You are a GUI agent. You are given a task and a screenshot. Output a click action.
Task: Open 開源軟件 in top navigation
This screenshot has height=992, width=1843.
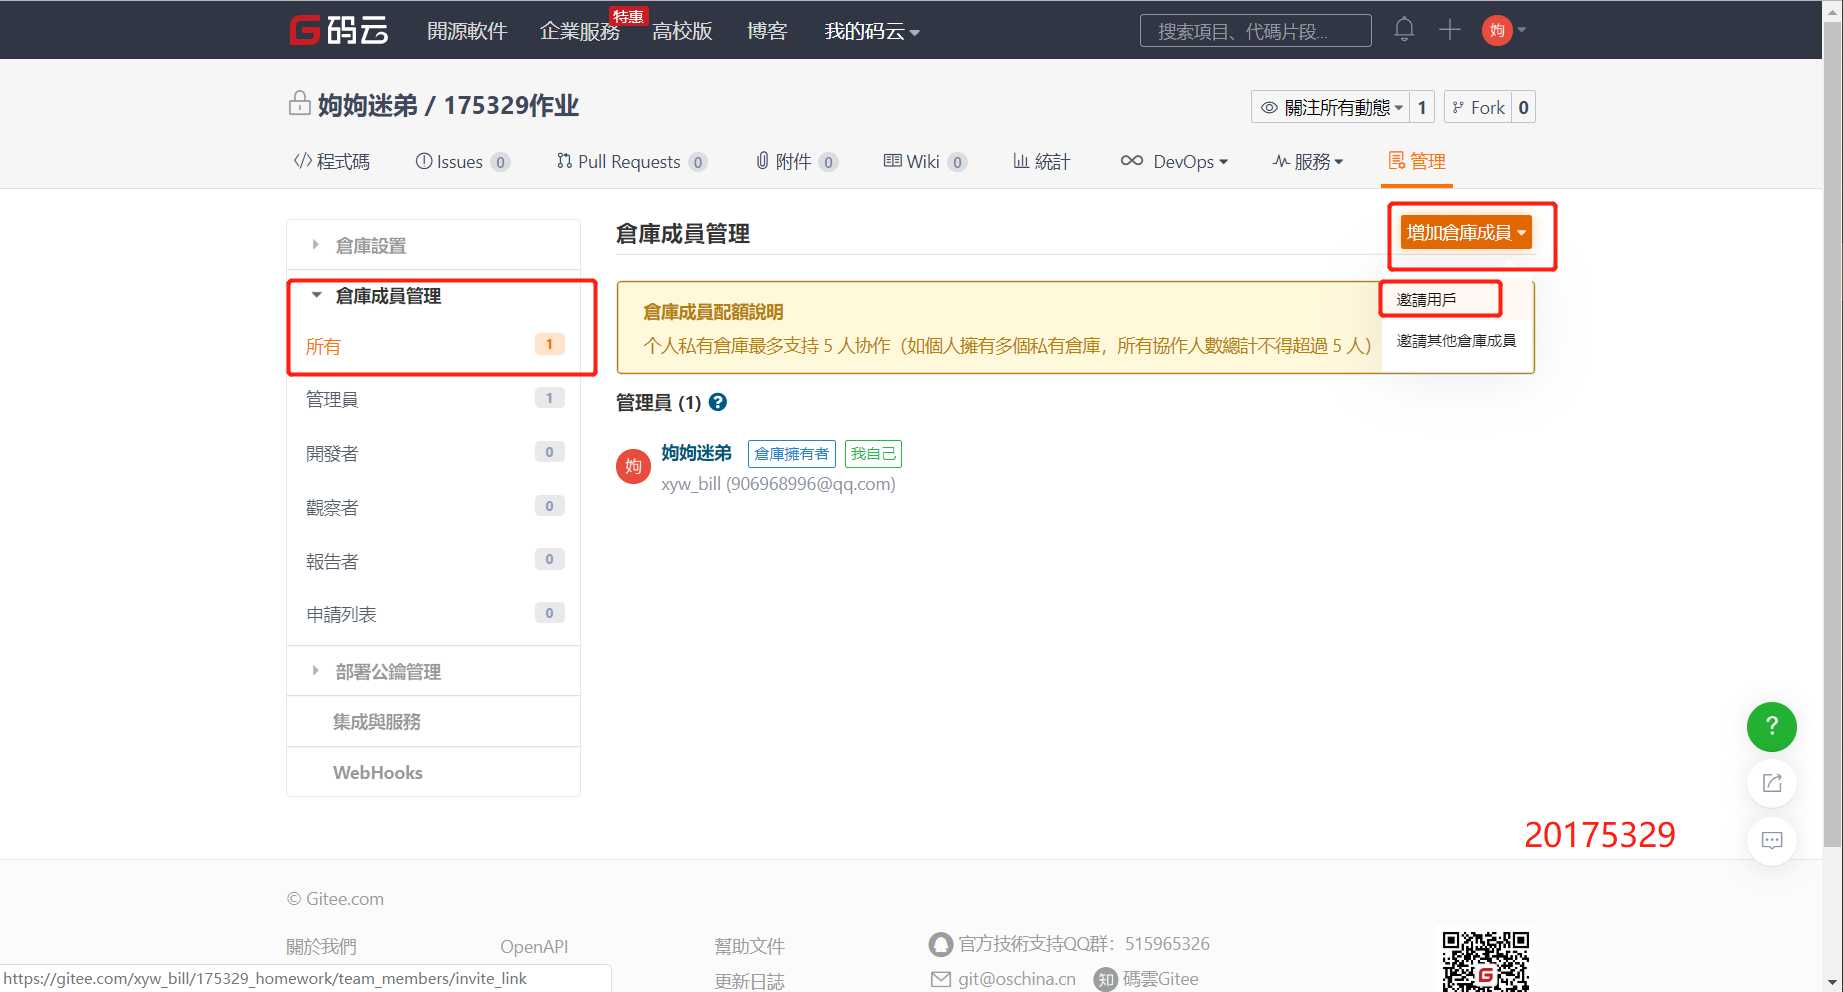point(467,31)
